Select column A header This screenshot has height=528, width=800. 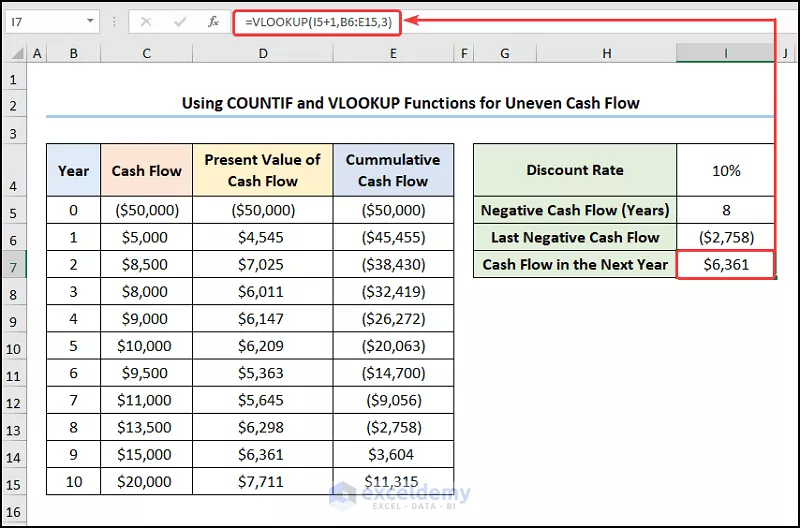(x=37, y=53)
